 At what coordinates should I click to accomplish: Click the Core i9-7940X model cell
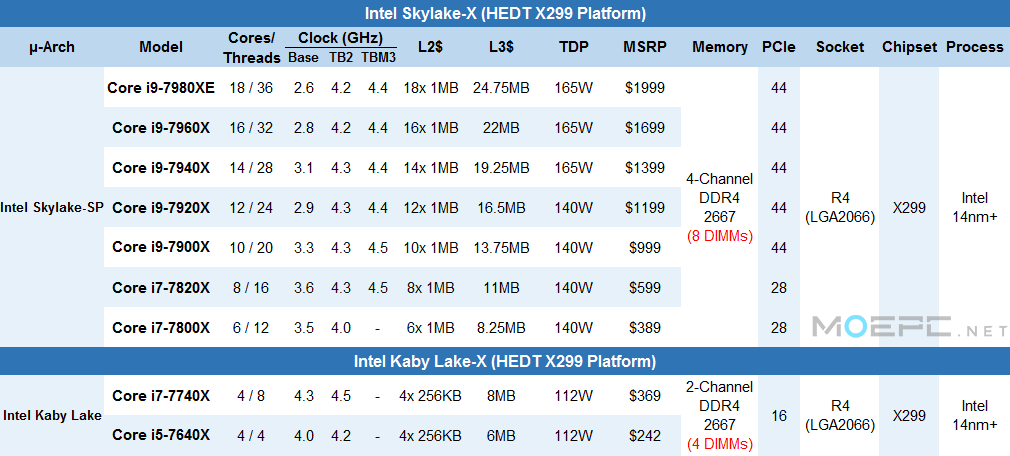click(x=161, y=167)
